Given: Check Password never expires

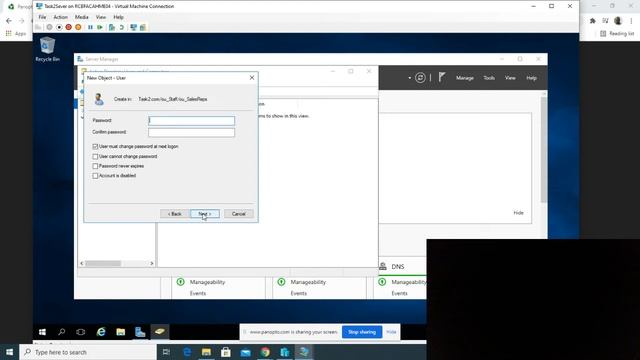Looking at the screenshot, I should click(95, 166).
